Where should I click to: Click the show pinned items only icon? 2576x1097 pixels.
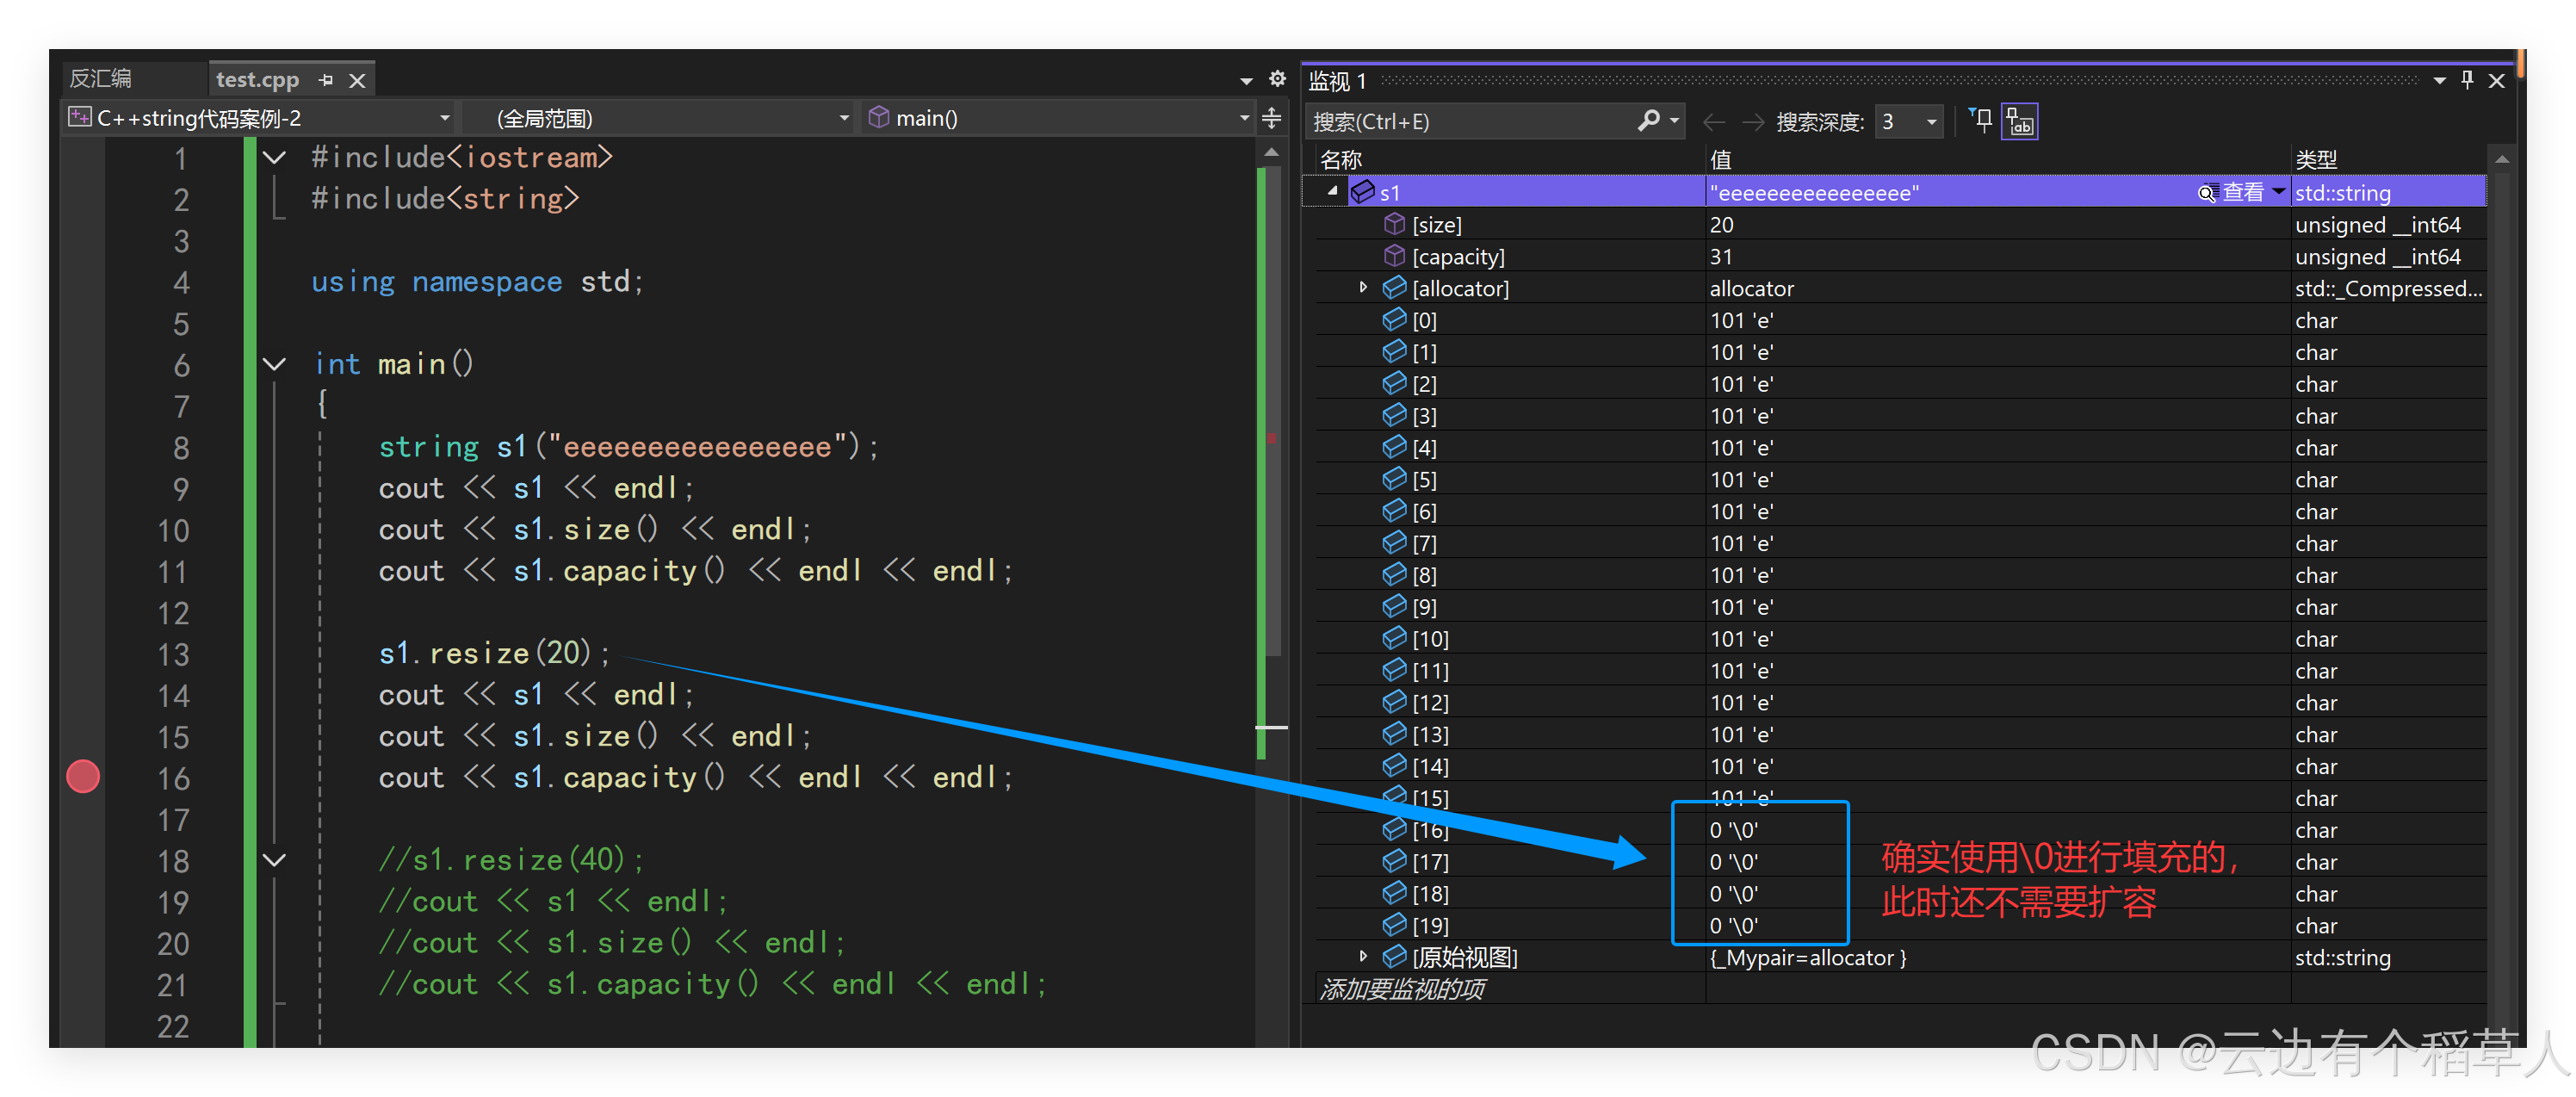pos(1980,121)
